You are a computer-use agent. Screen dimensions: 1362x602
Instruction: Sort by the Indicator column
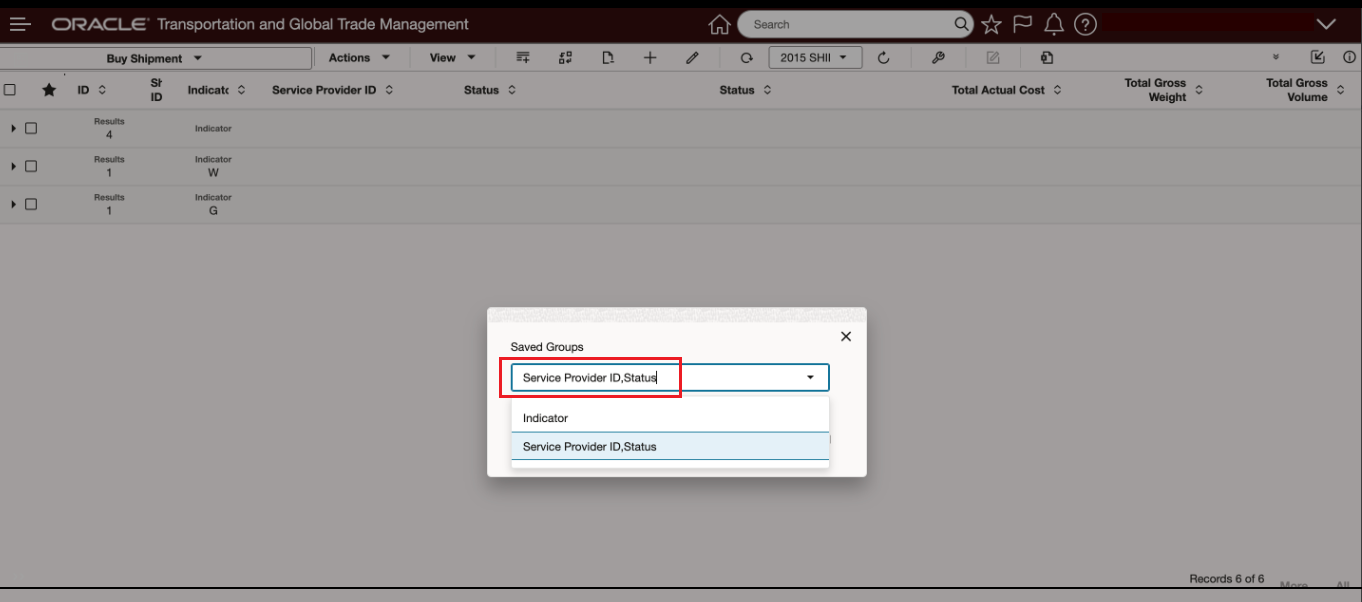[241, 90]
